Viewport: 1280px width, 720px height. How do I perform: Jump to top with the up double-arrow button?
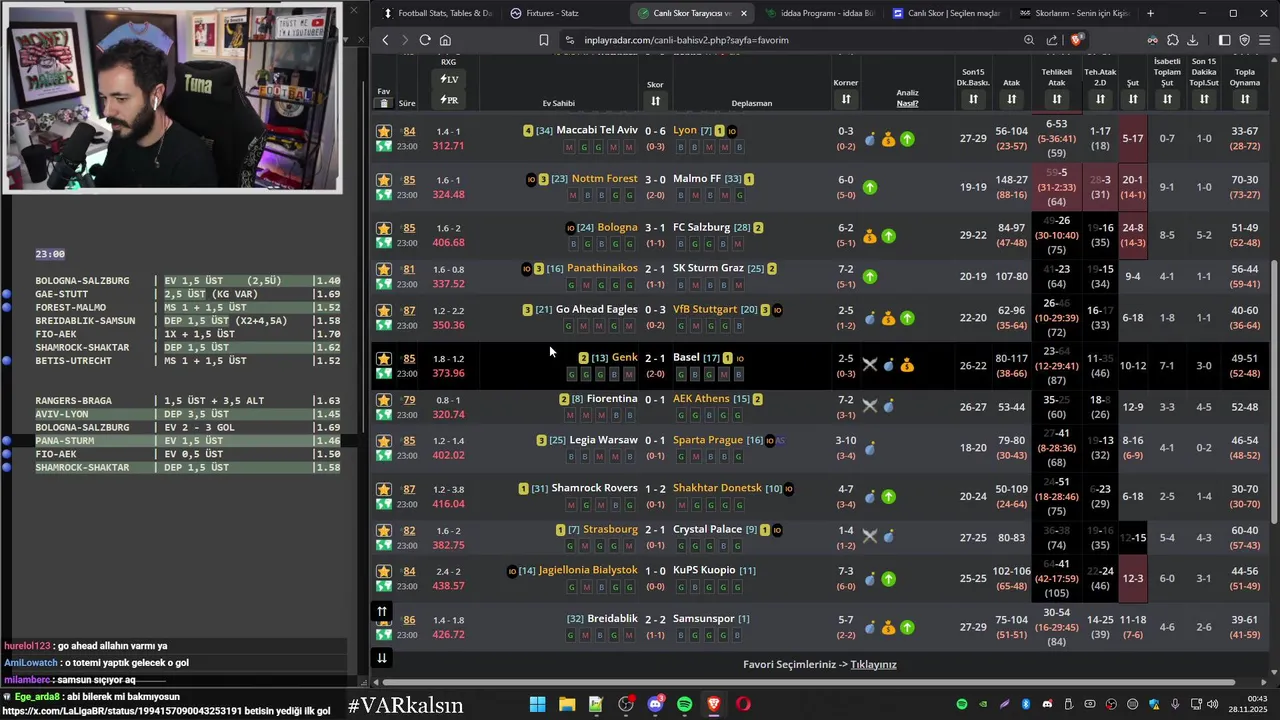[381, 612]
